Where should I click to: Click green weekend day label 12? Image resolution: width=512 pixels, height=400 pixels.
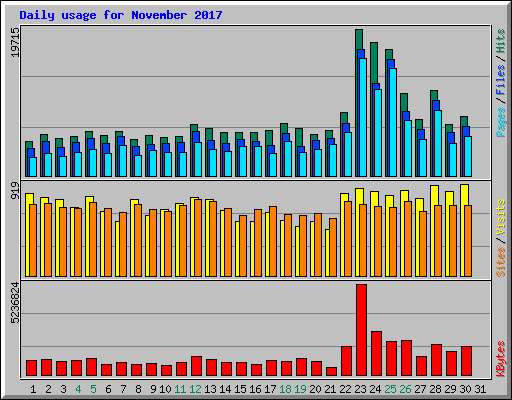click(195, 389)
